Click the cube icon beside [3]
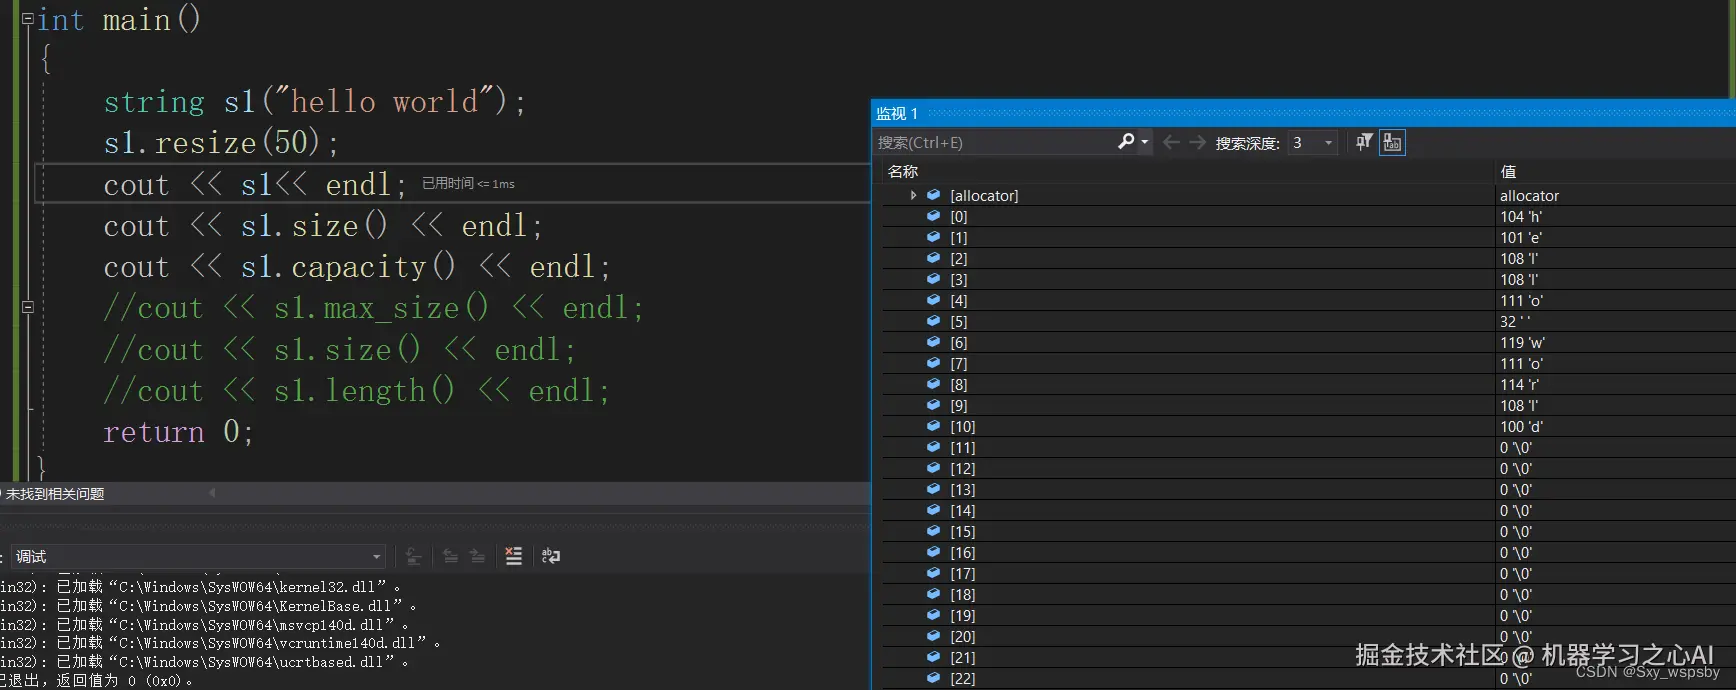Viewport: 1736px width, 690px height. click(933, 279)
